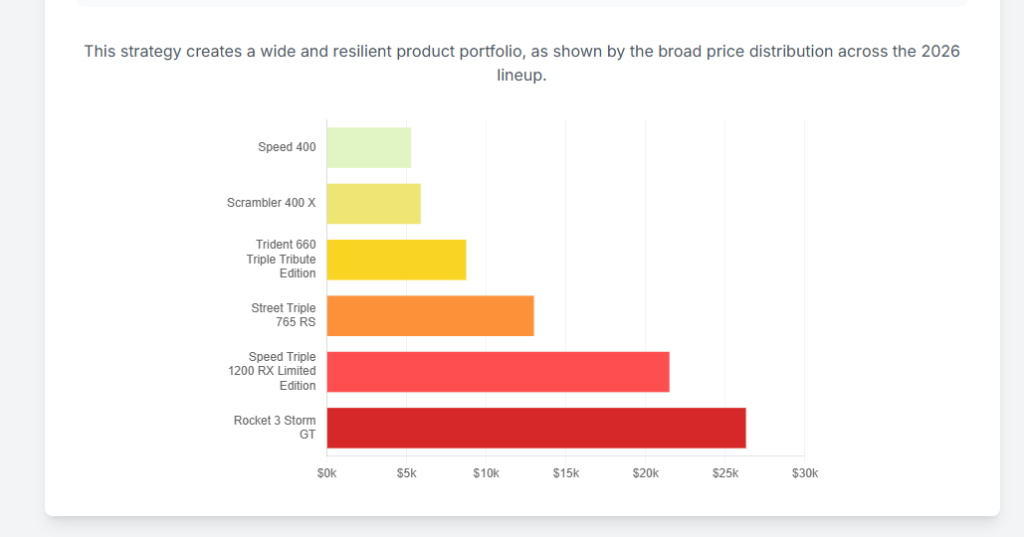Screen dimensions: 1024x537
Task: Click the $25k axis tick label
Action: click(725, 473)
